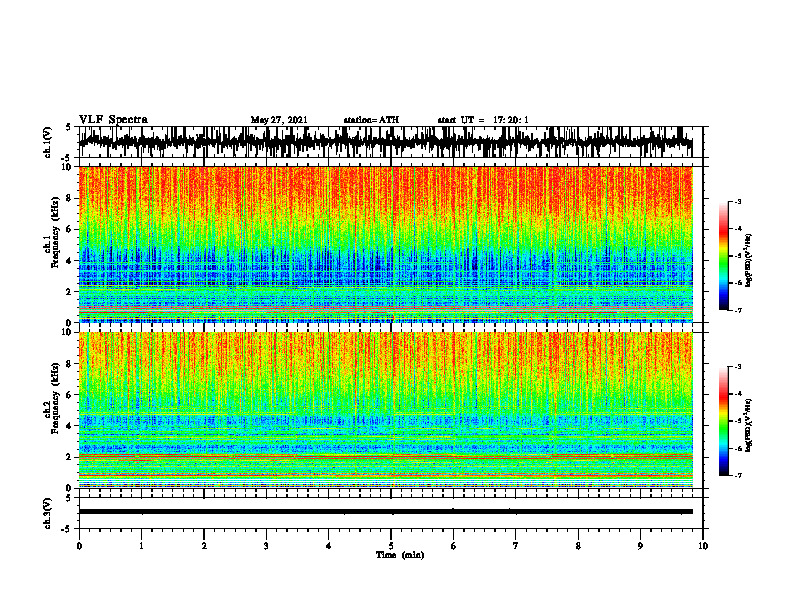
Task: Click the "ch.3(V)" axis label
Action: coord(48,513)
